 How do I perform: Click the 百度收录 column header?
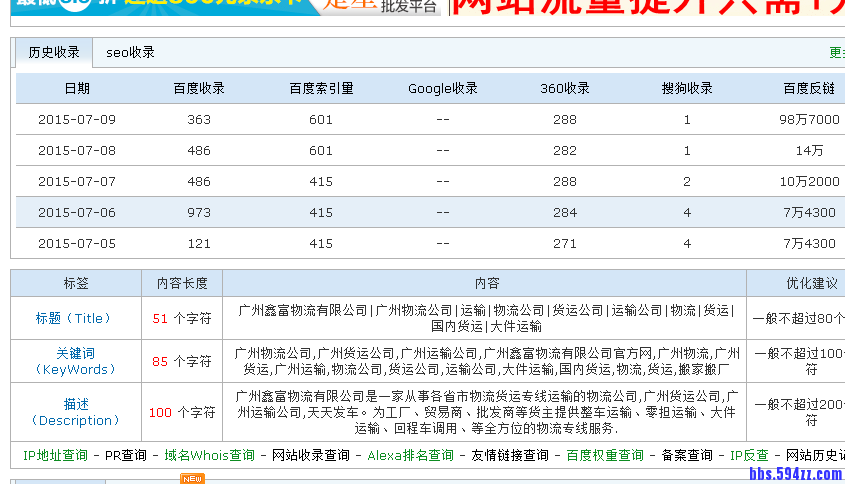coord(199,88)
